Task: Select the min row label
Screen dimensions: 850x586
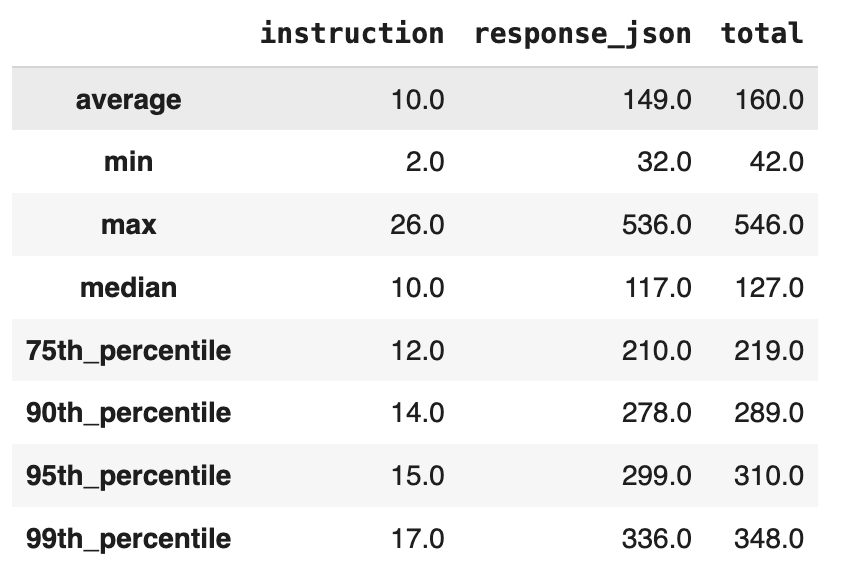Action: tap(128, 162)
